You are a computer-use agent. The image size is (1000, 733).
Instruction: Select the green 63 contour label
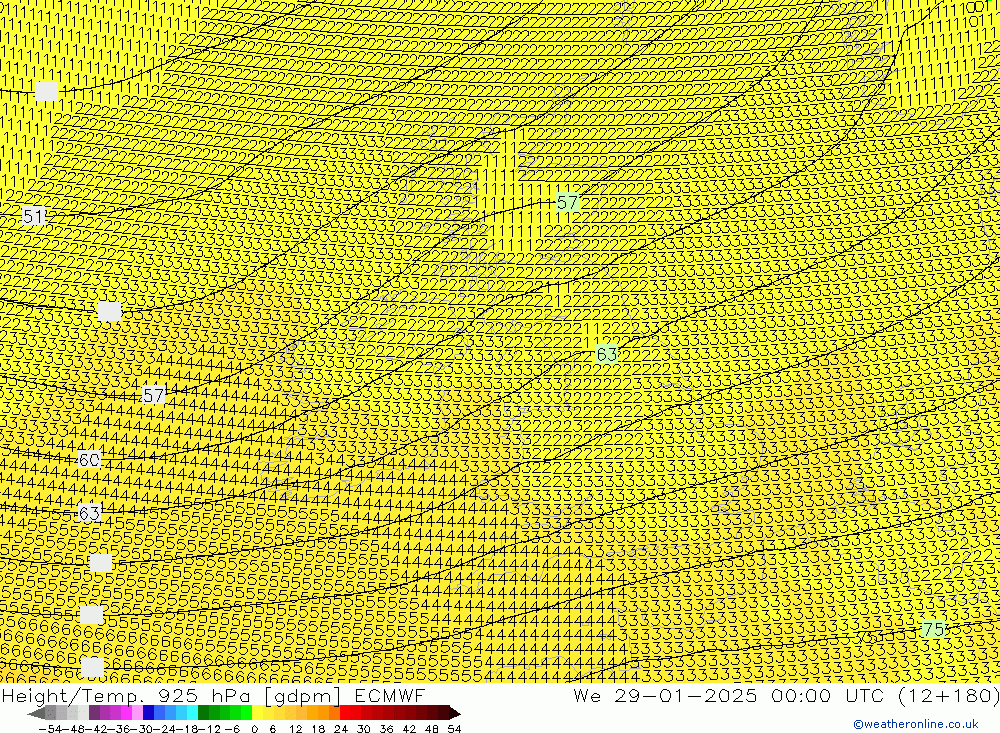(x=607, y=354)
